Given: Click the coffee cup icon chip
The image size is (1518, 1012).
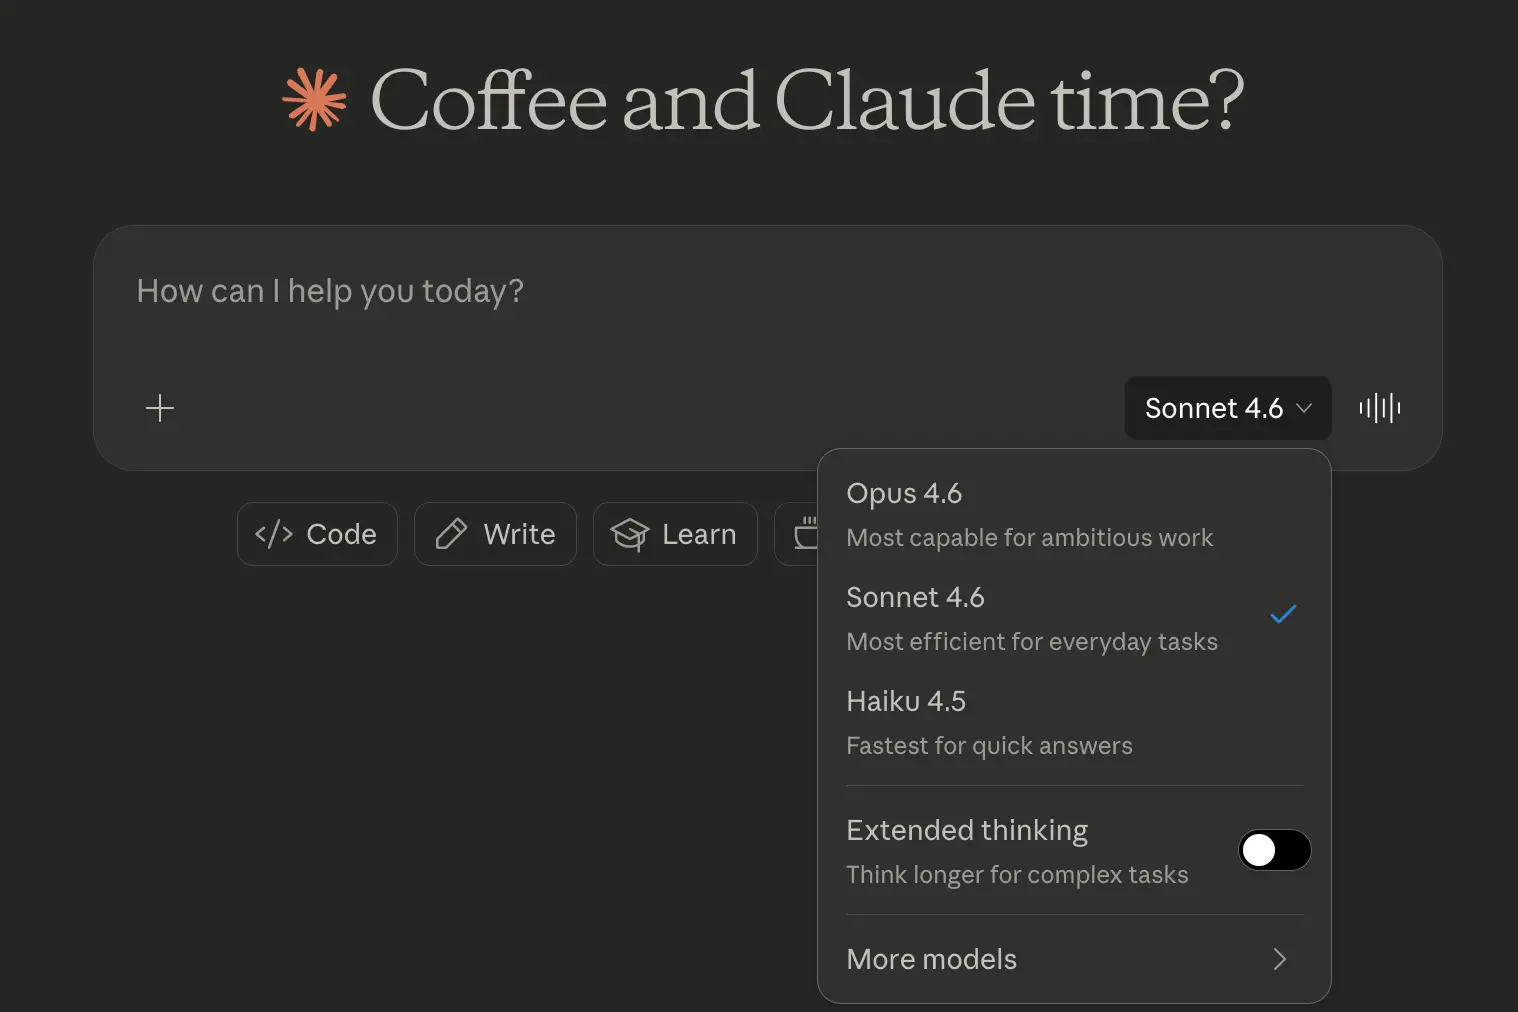Looking at the screenshot, I should pyautogui.click(x=806, y=534).
